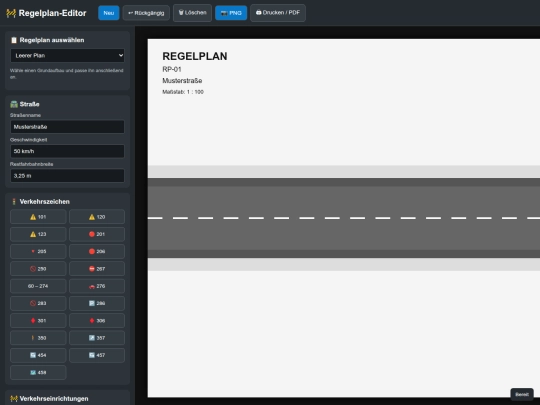This screenshot has height=405, width=540.
Task: Click the Maßstab 1 : 100 label
Action: coord(183,92)
